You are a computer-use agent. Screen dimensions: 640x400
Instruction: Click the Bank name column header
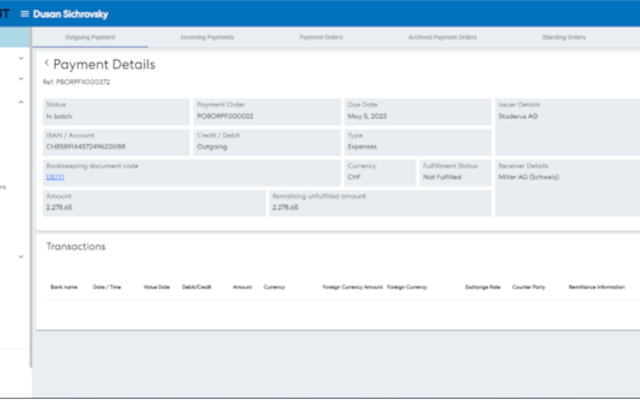(x=64, y=287)
